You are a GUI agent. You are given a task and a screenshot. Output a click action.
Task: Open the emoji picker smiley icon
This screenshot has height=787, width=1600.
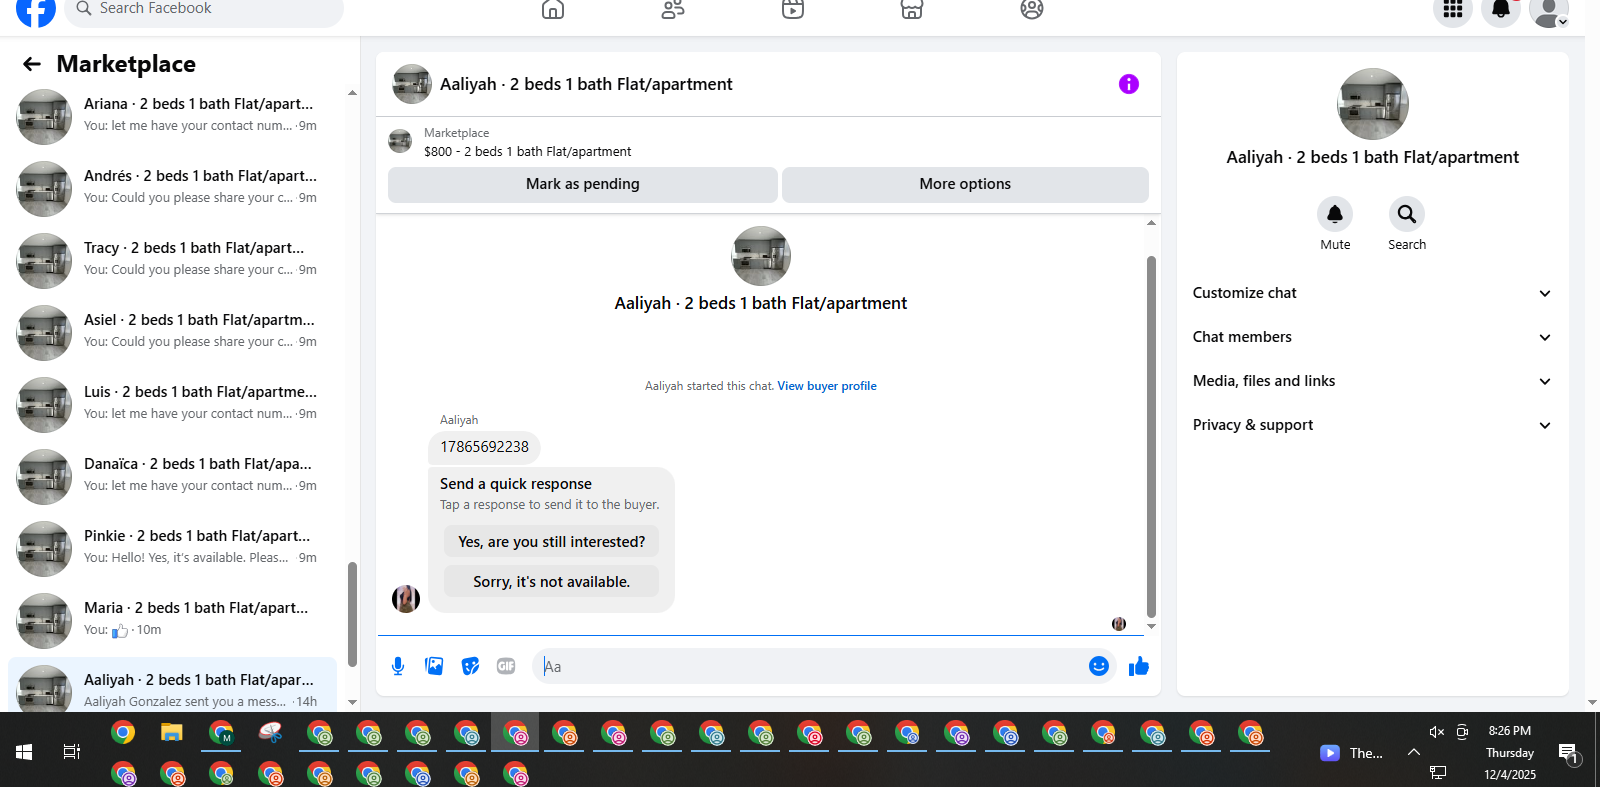tap(1099, 666)
